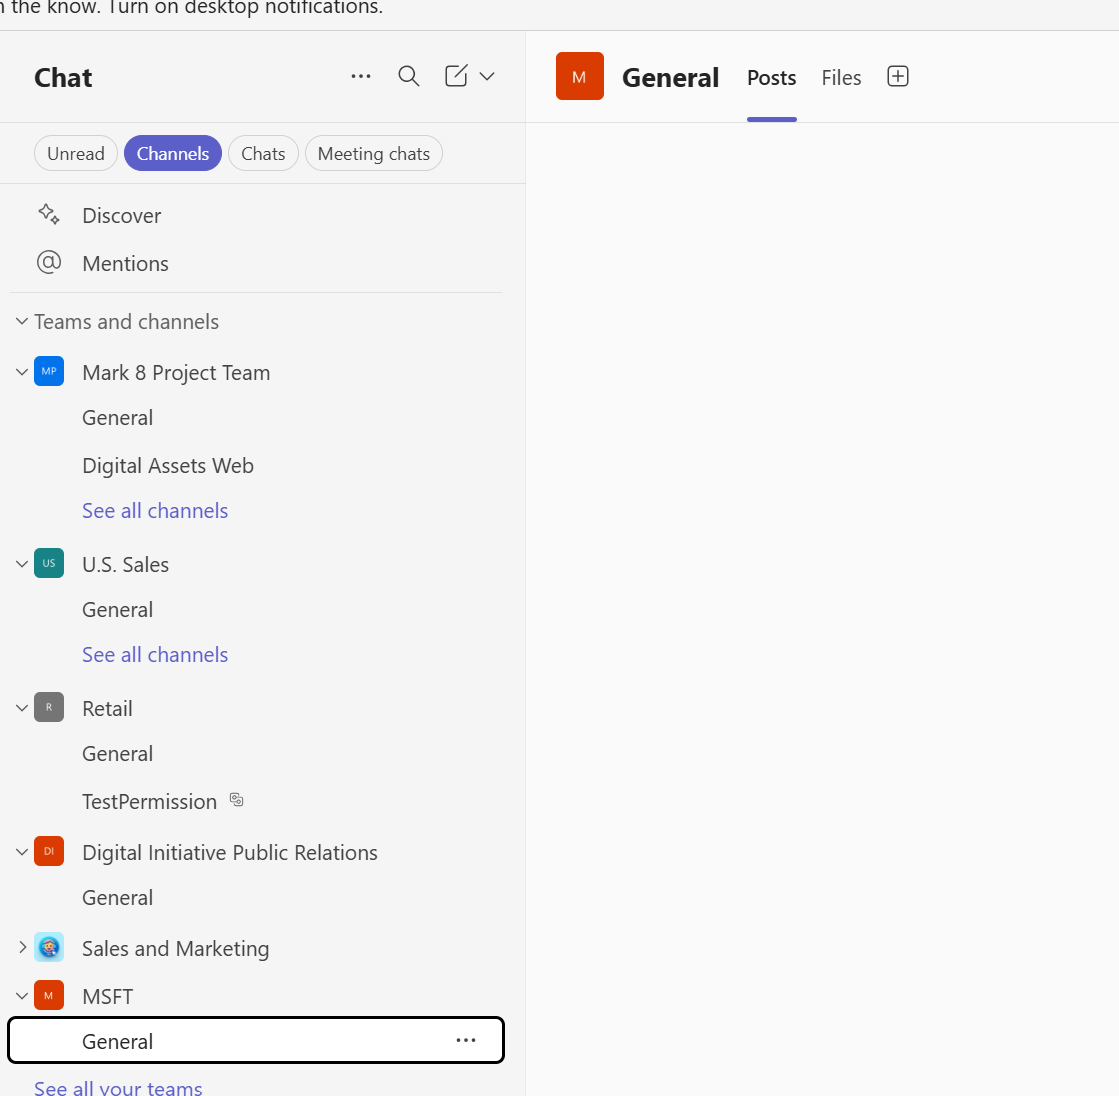Filter by Chats
This screenshot has height=1096, width=1119.
(x=263, y=153)
